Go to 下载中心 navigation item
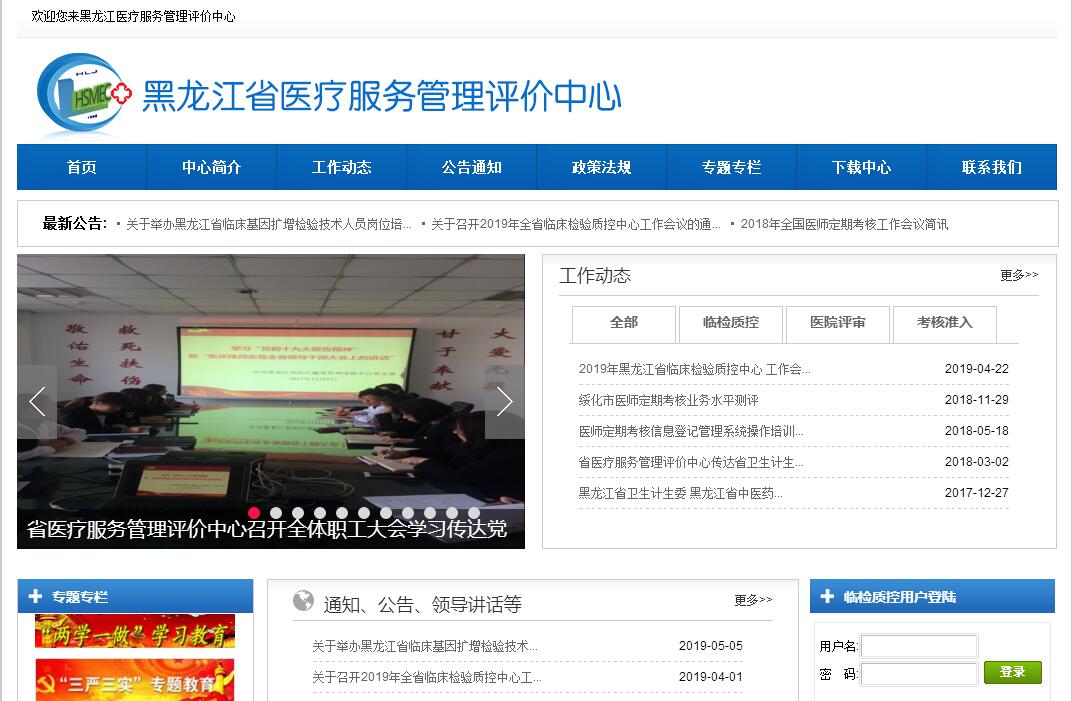Image resolution: width=1072 pixels, height=701 pixels. [x=861, y=167]
